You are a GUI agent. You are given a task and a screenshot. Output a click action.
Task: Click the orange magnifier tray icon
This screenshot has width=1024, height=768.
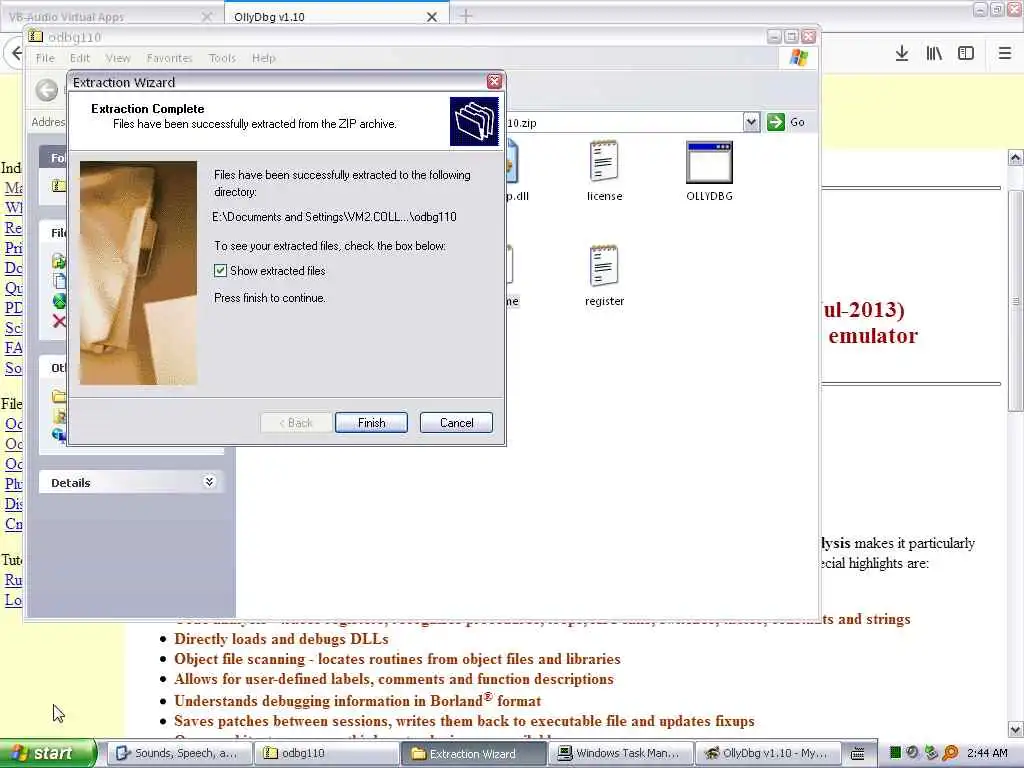pyautogui.click(x=951, y=753)
